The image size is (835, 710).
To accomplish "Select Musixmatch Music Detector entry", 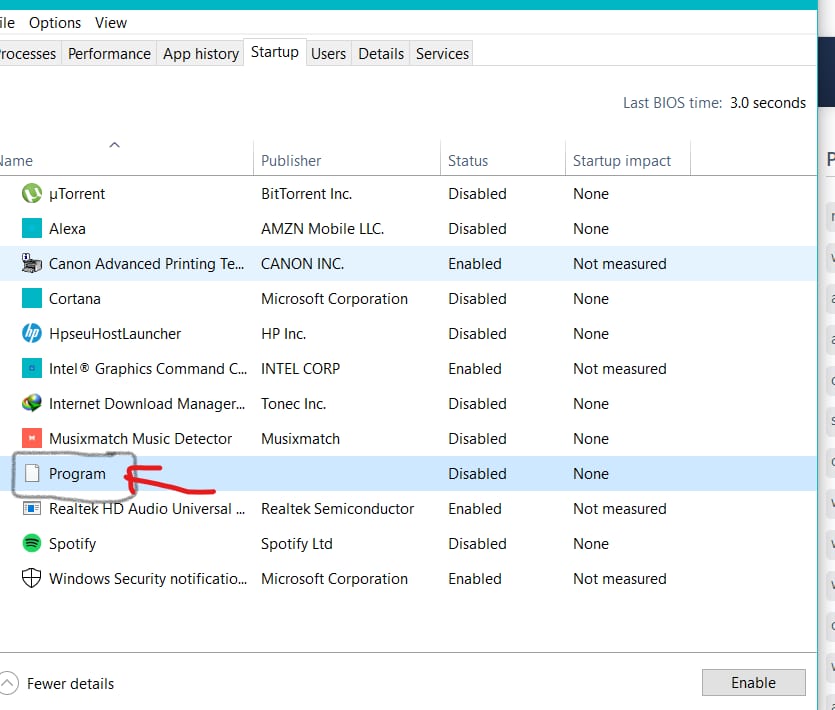I will pyautogui.click(x=408, y=438).
